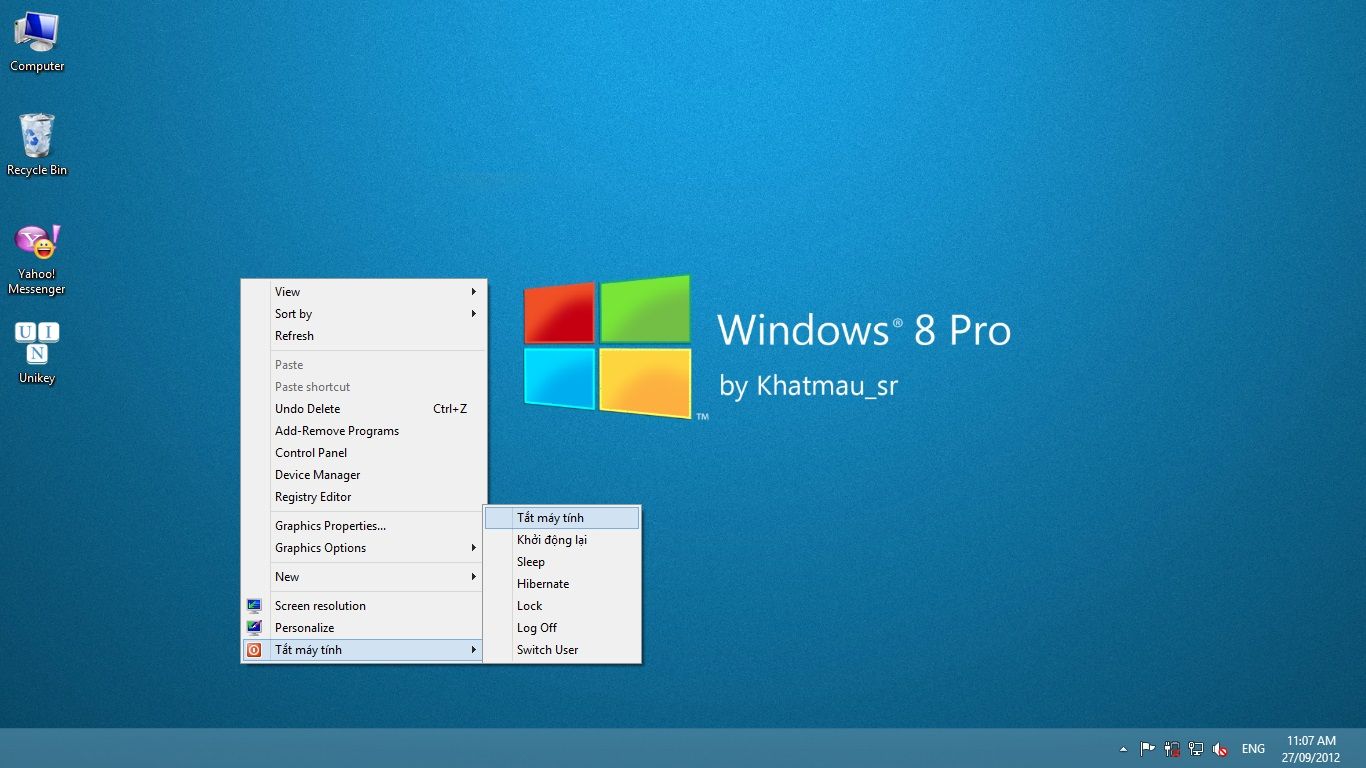The image size is (1366, 768).
Task: Select Undo Delete in the context menu
Action: pos(364,409)
